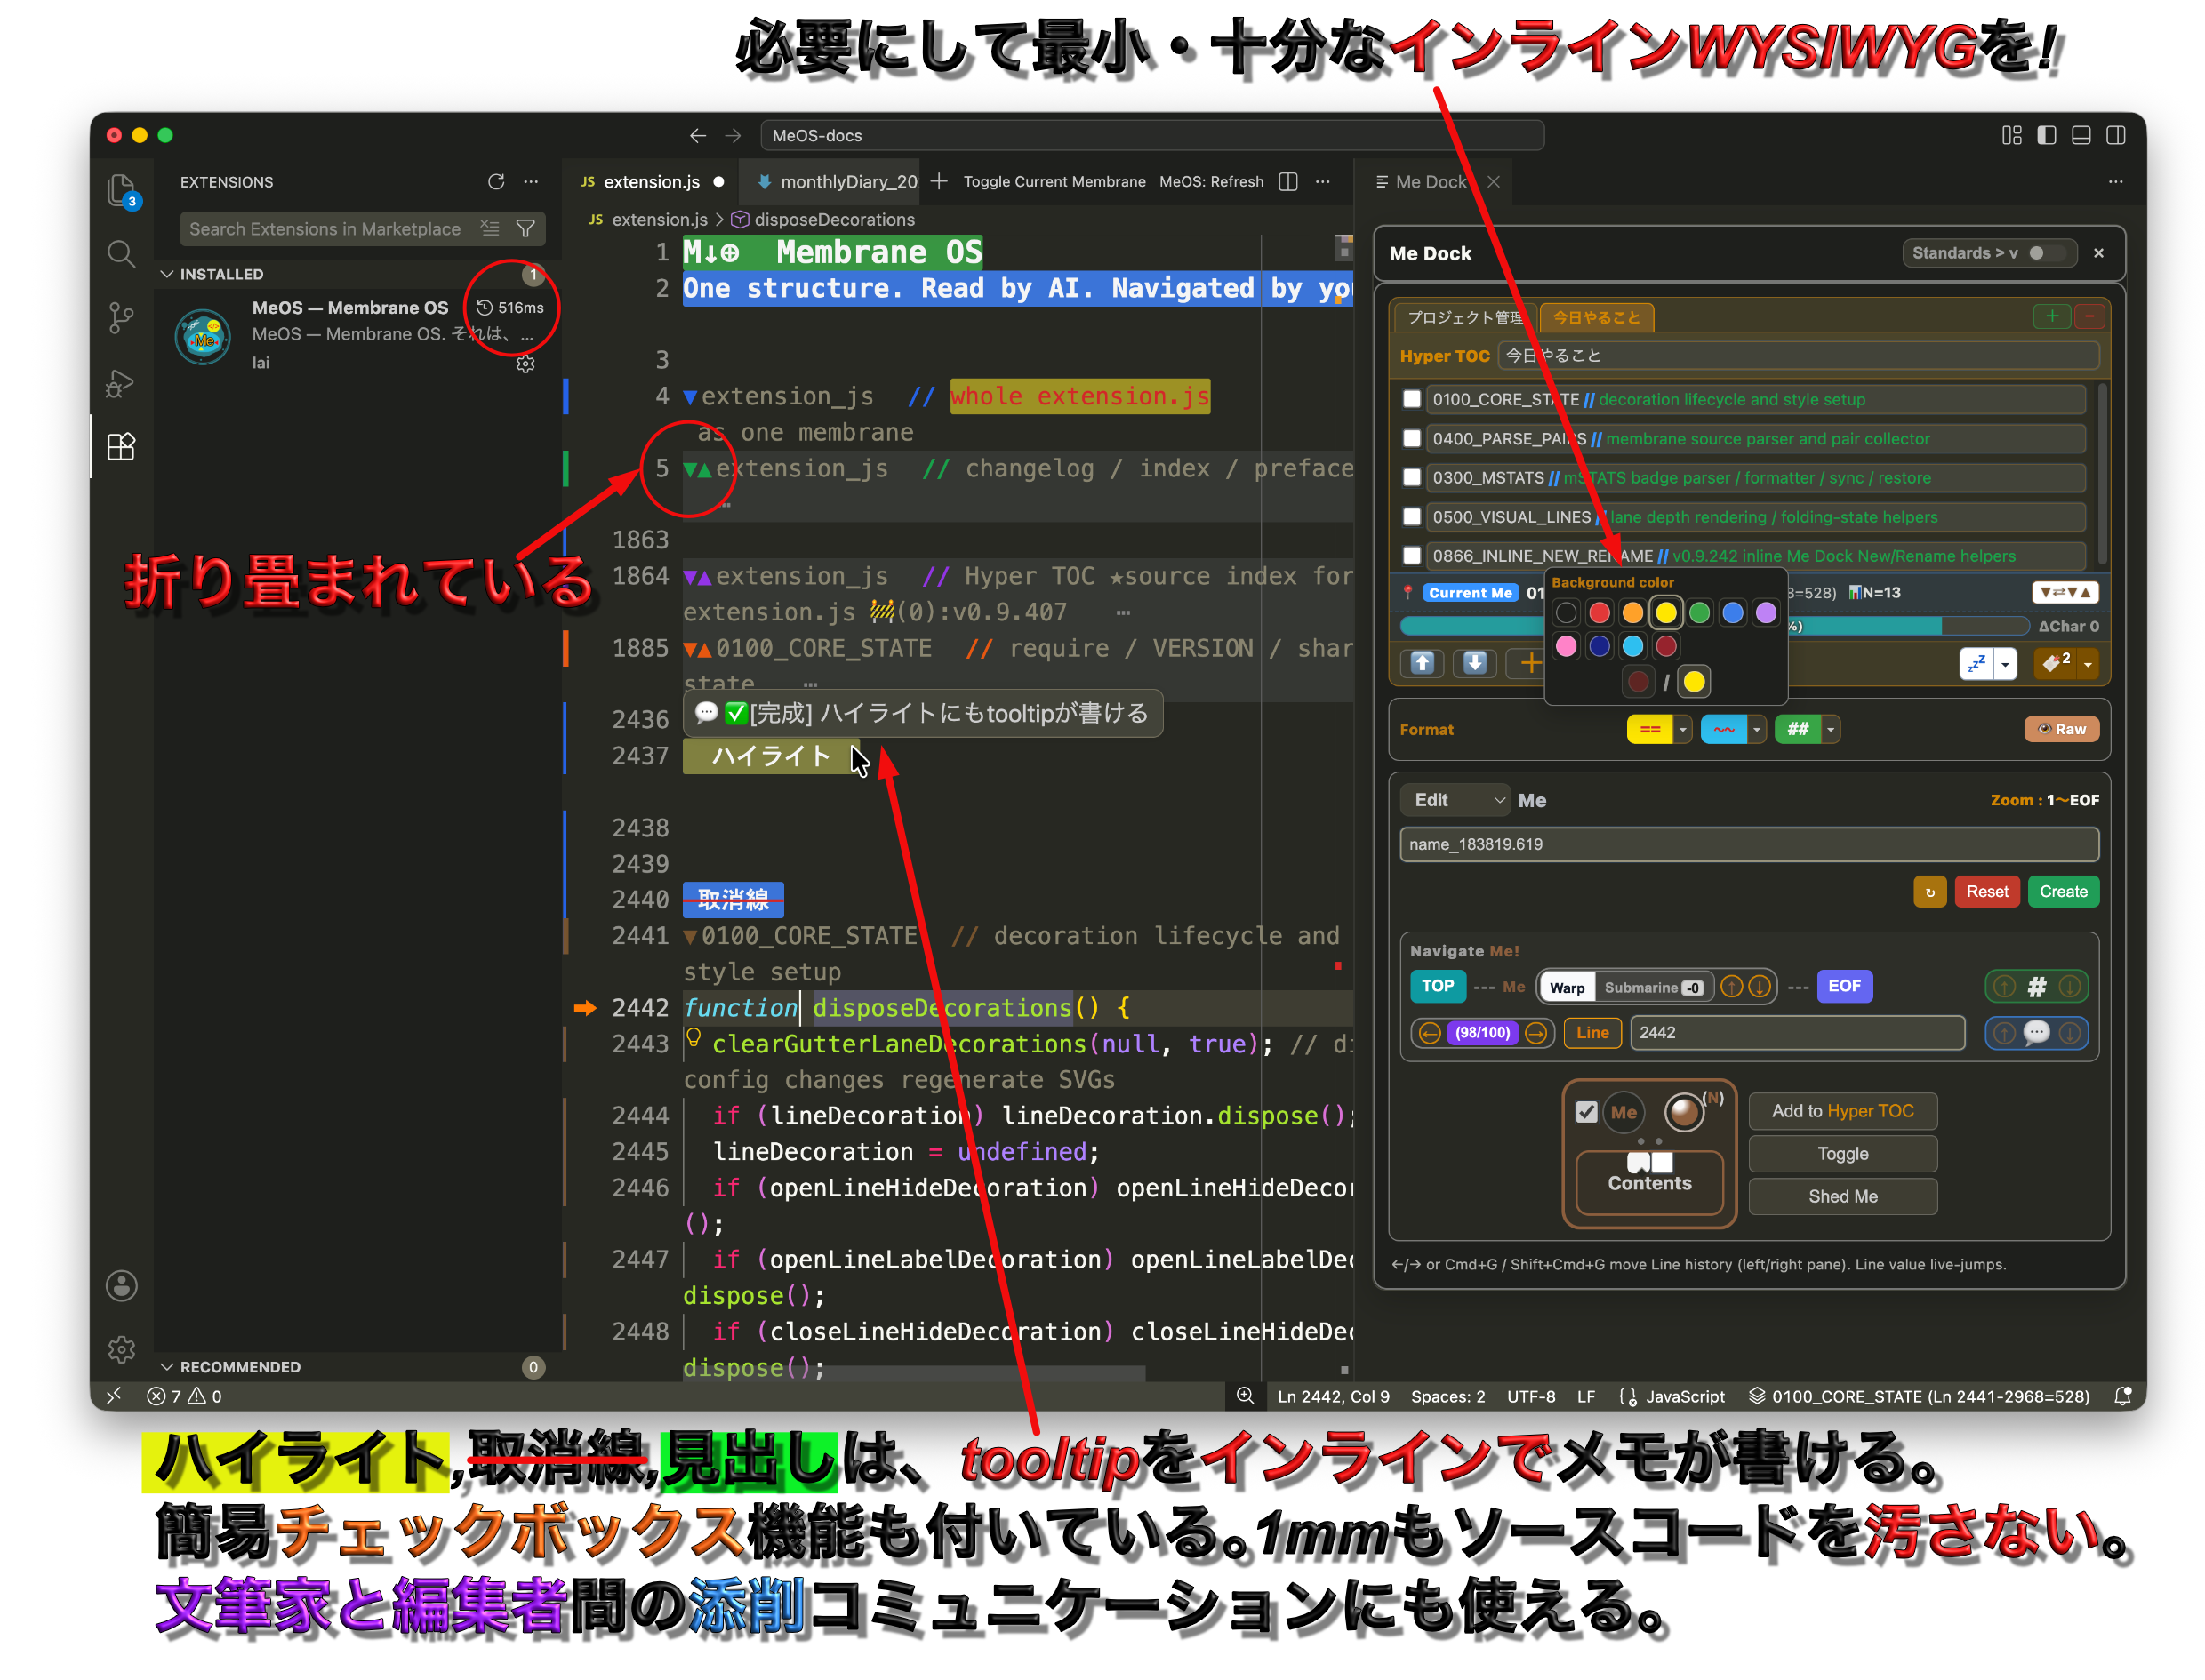Open Source Control view in activity bar
Viewport: 2205px width, 1680px height.
[121, 318]
